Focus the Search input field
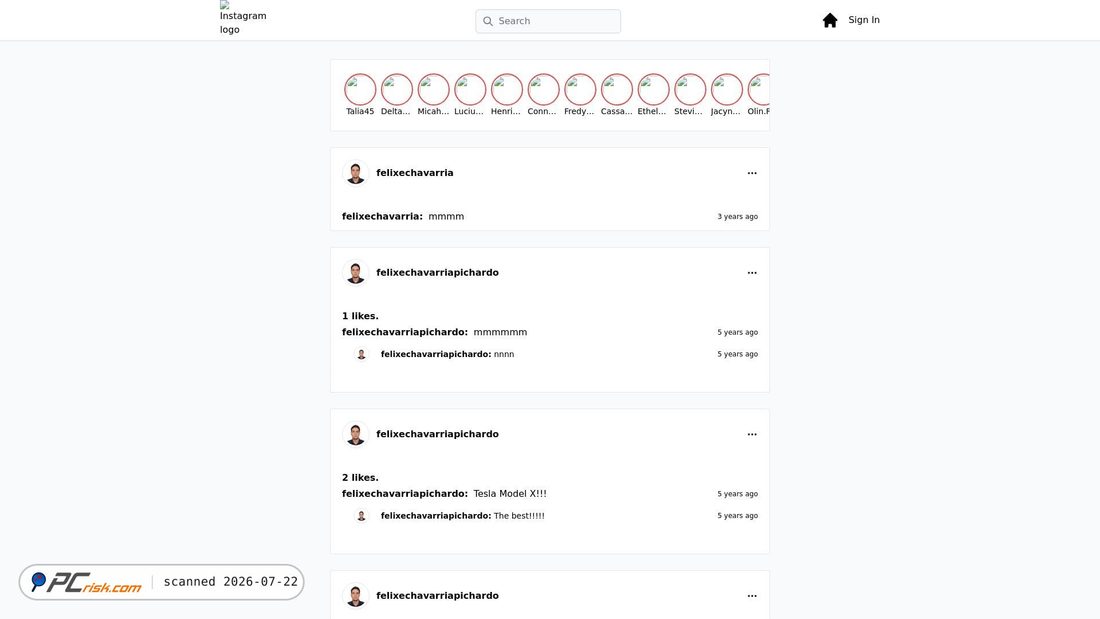The width and height of the screenshot is (1100, 619). pos(548,21)
